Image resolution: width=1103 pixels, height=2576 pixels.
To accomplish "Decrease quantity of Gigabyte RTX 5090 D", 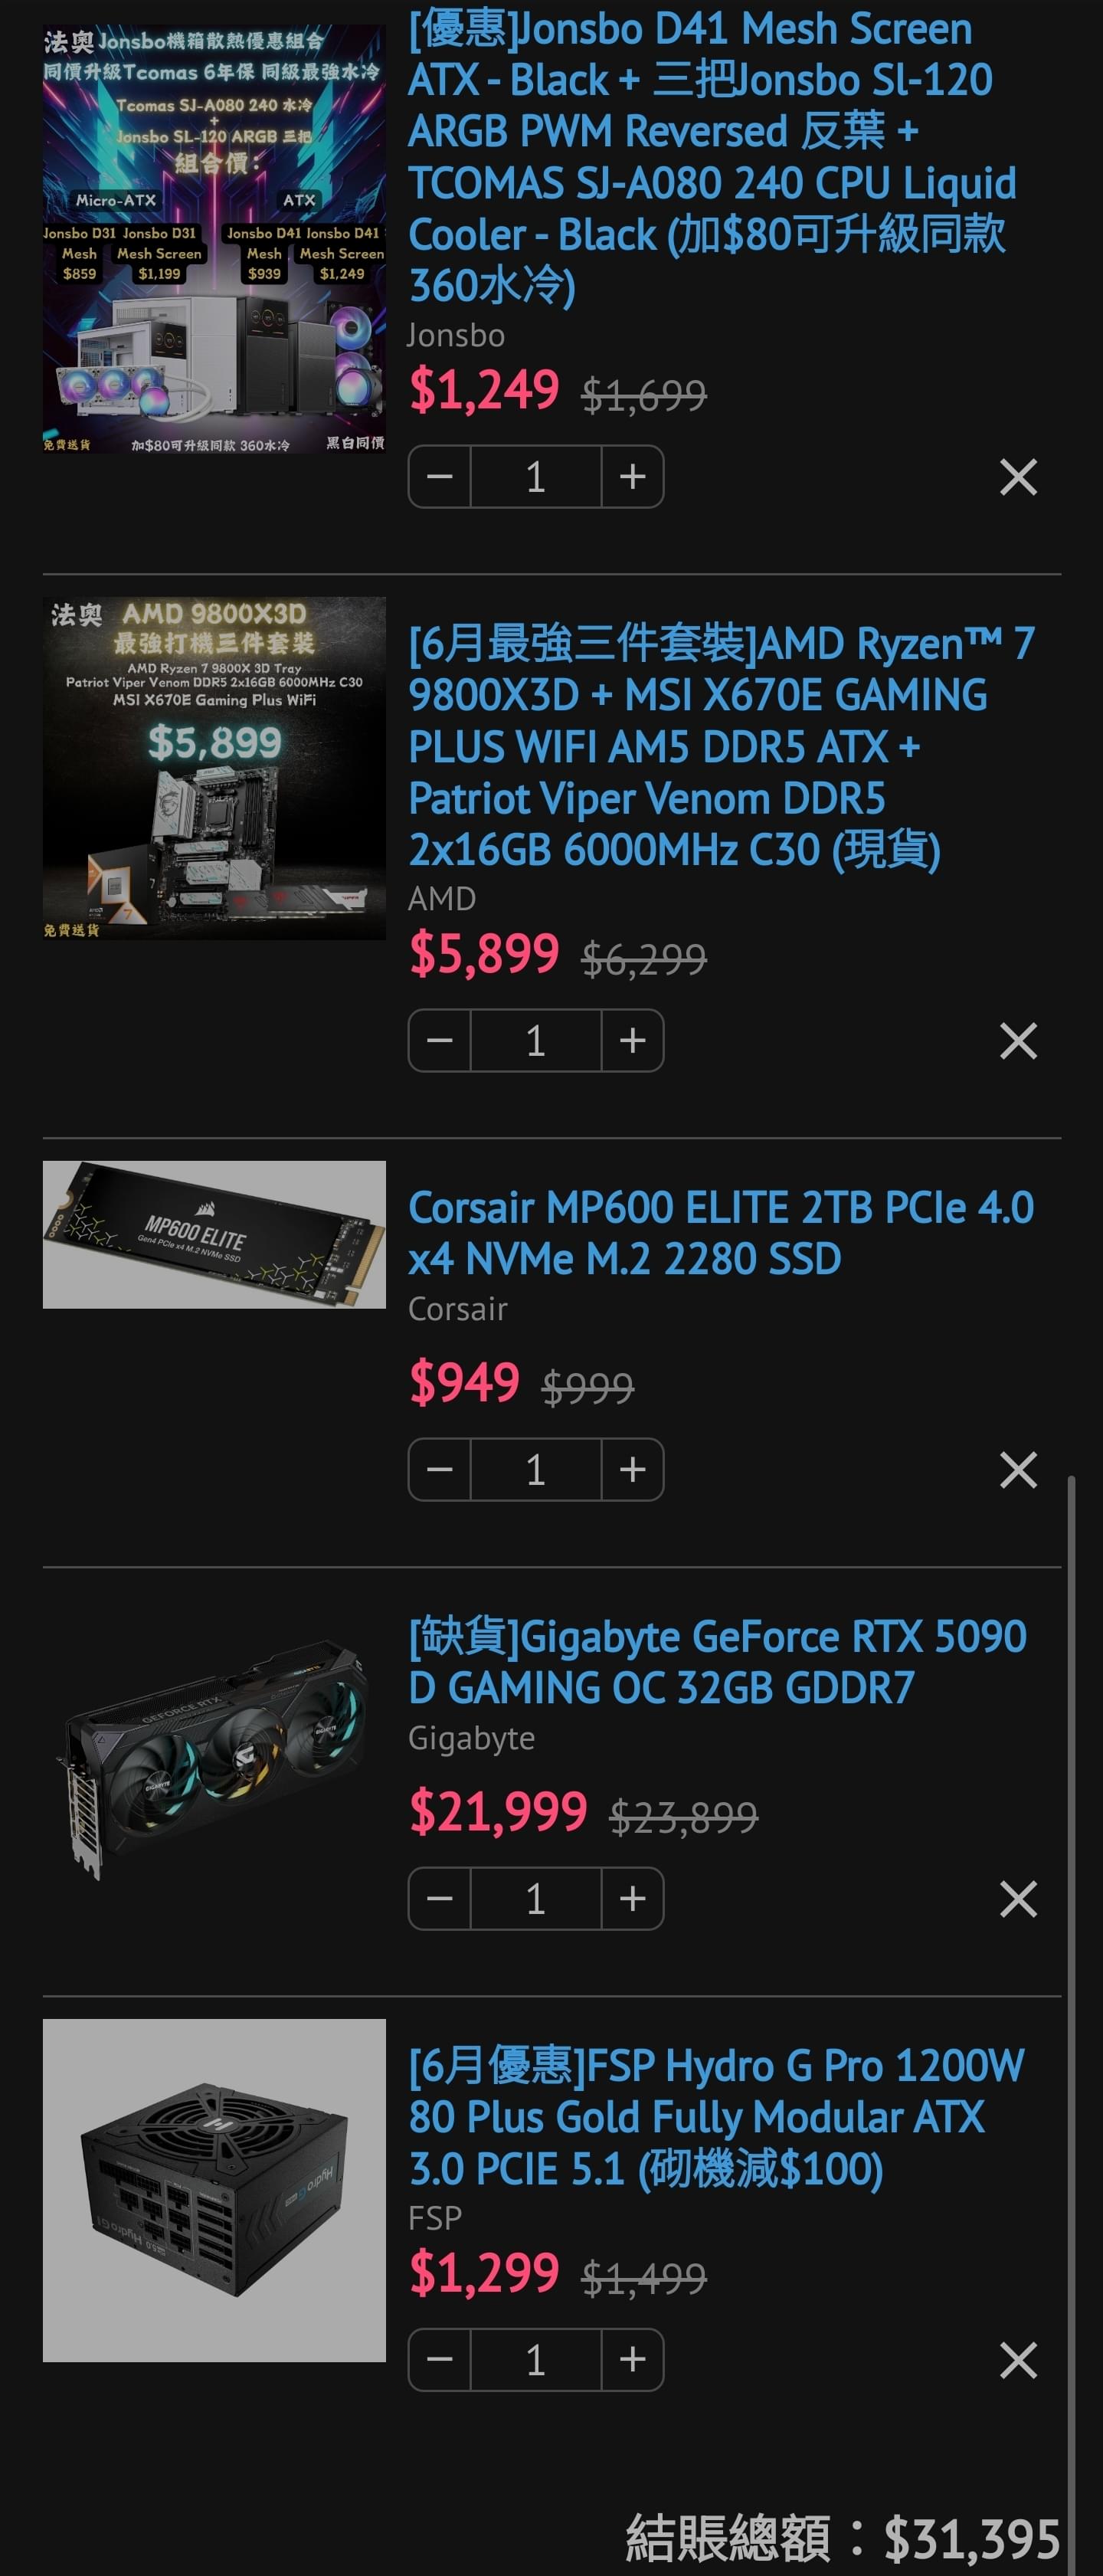I will 440,1898.
